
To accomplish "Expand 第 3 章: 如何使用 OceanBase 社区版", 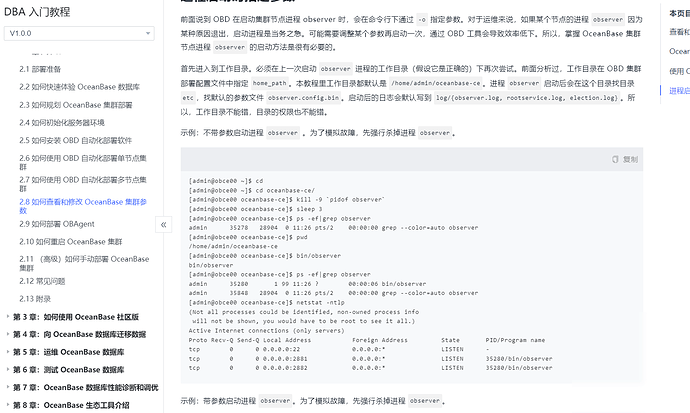I will (x=76, y=317).
